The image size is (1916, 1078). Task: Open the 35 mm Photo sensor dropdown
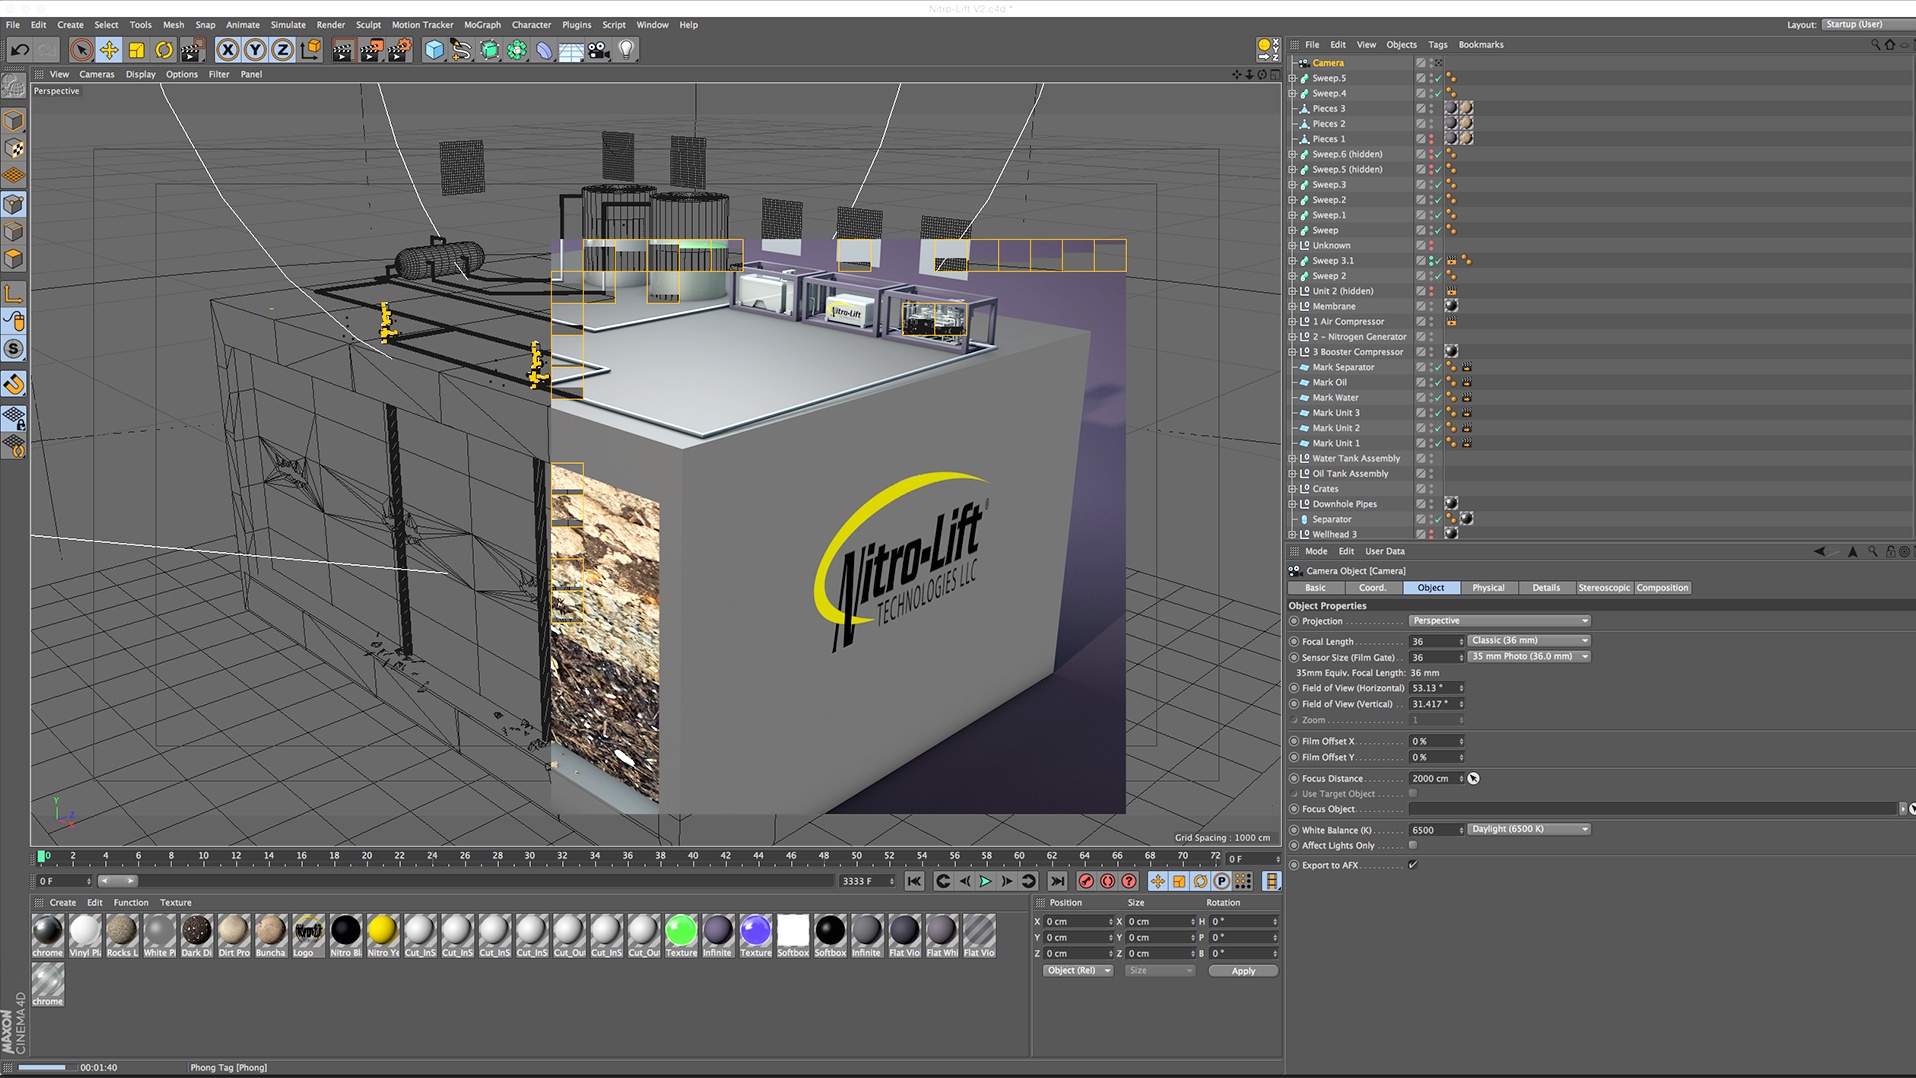[x=1528, y=657]
